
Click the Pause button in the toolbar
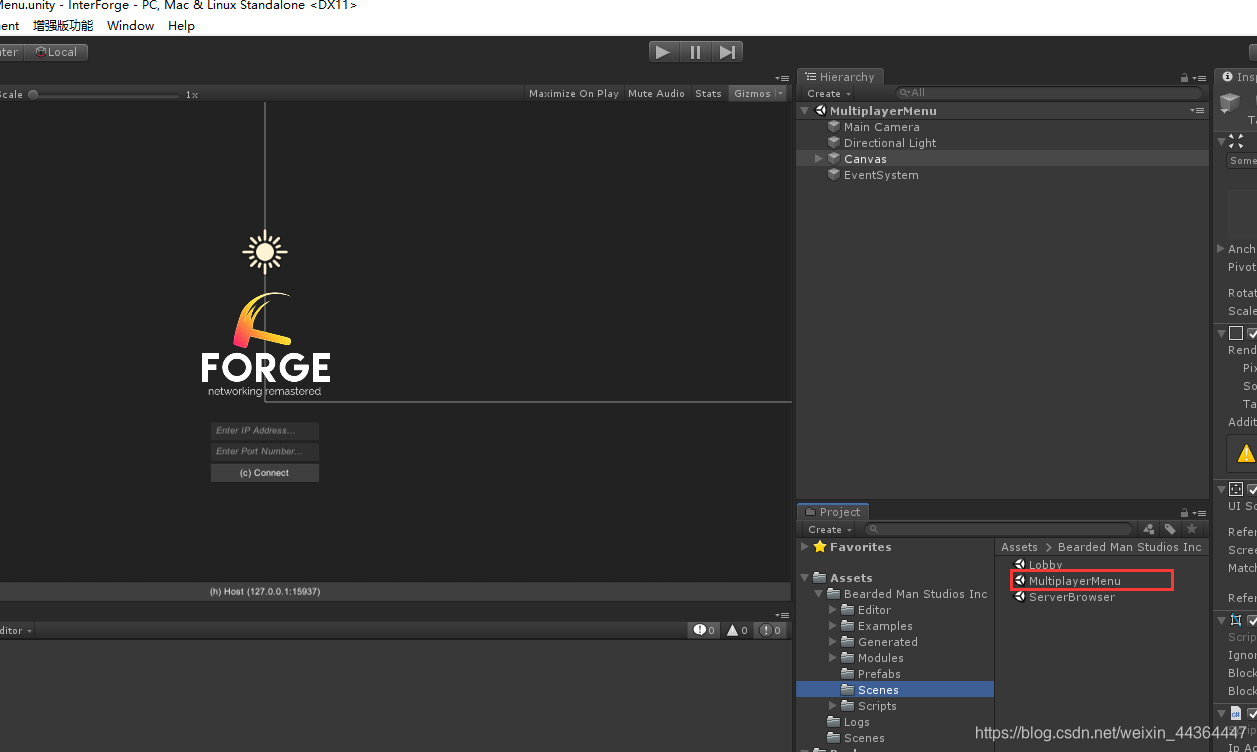pyautogui.click(x=695, y=52)
